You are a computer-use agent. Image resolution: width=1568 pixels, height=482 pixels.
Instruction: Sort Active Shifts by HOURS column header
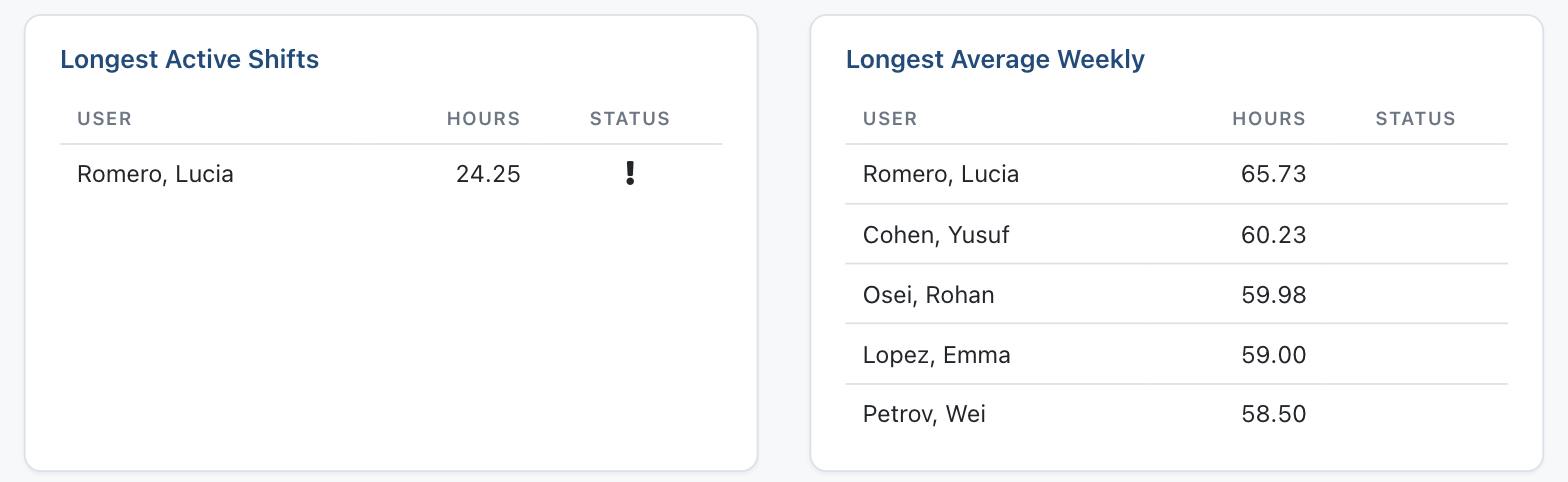(x=484, y=119)
